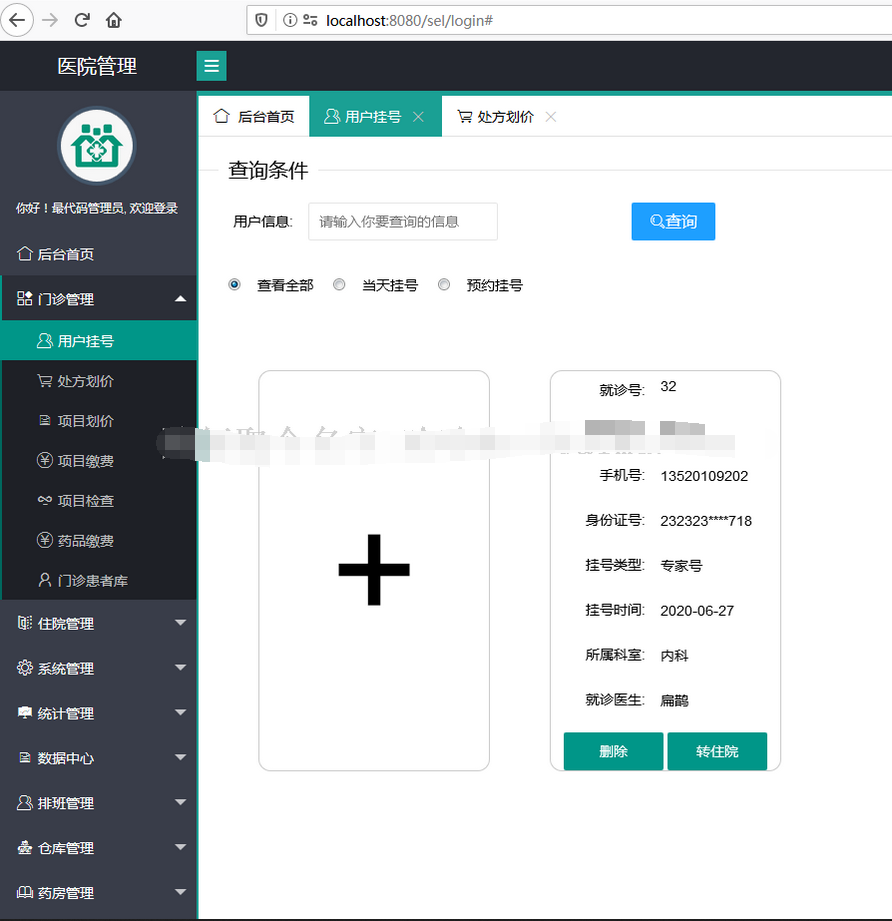Switch to the 处方划价 tab
Screen dimensions: 892x921
coord(507,116)
